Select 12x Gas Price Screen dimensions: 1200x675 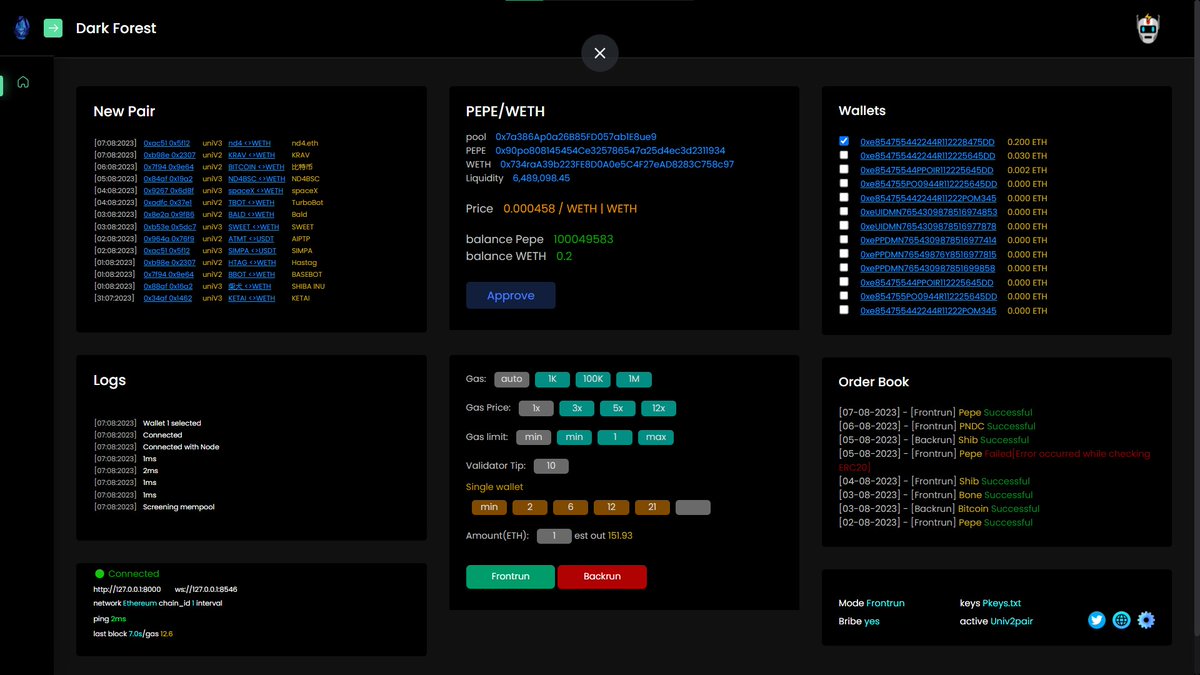point(659,408)
